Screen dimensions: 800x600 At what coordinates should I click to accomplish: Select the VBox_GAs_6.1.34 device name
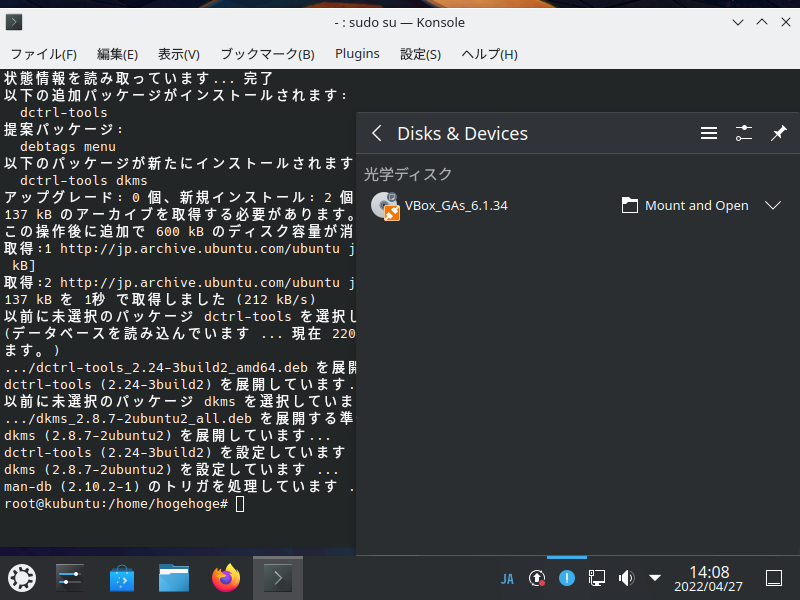pyautogui.click(x=456, y=206)
